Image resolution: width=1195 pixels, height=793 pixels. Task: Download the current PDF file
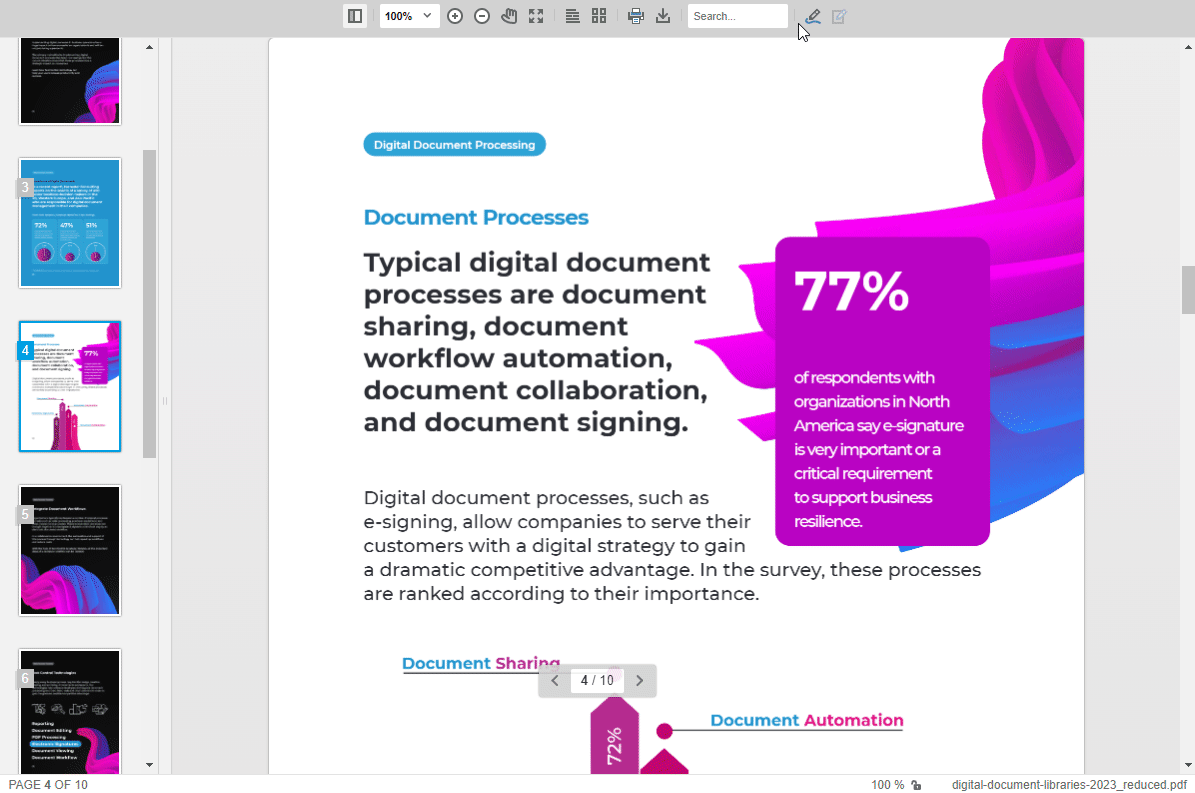pos(663,16)
